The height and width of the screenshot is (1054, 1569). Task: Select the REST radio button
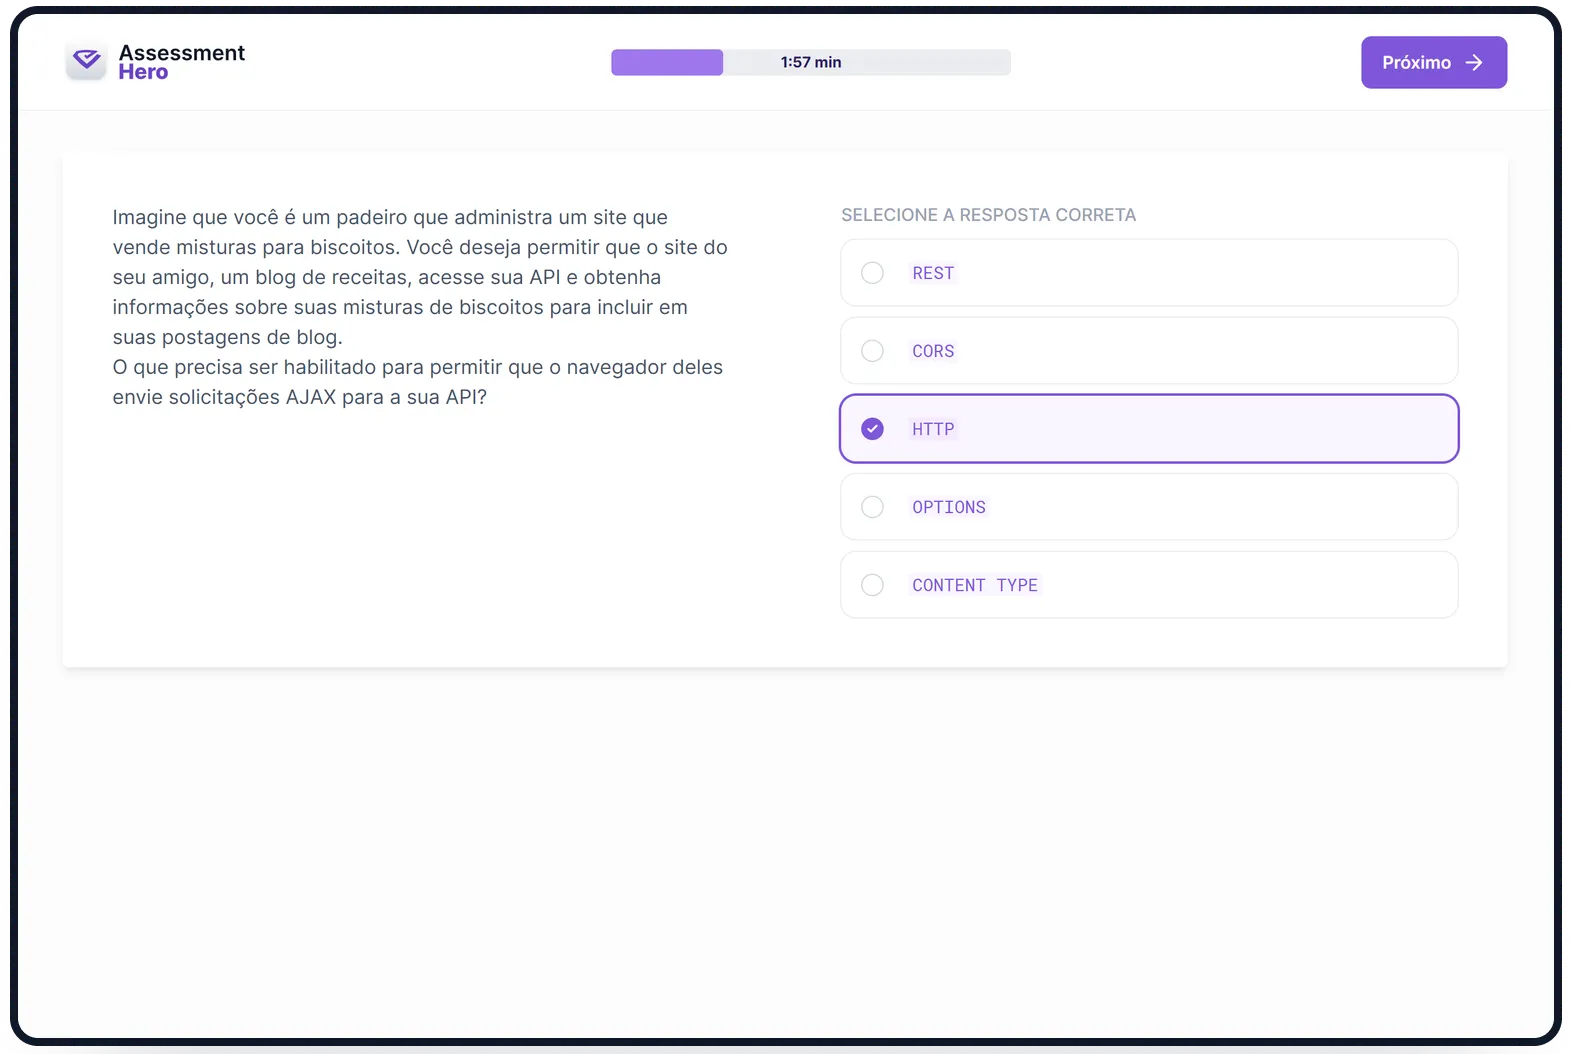872,273
